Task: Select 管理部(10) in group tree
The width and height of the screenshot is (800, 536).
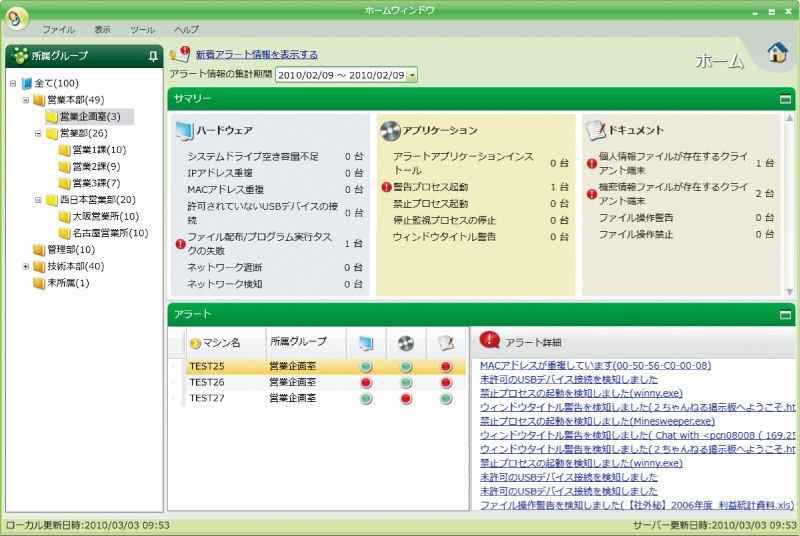Action: 71,249
